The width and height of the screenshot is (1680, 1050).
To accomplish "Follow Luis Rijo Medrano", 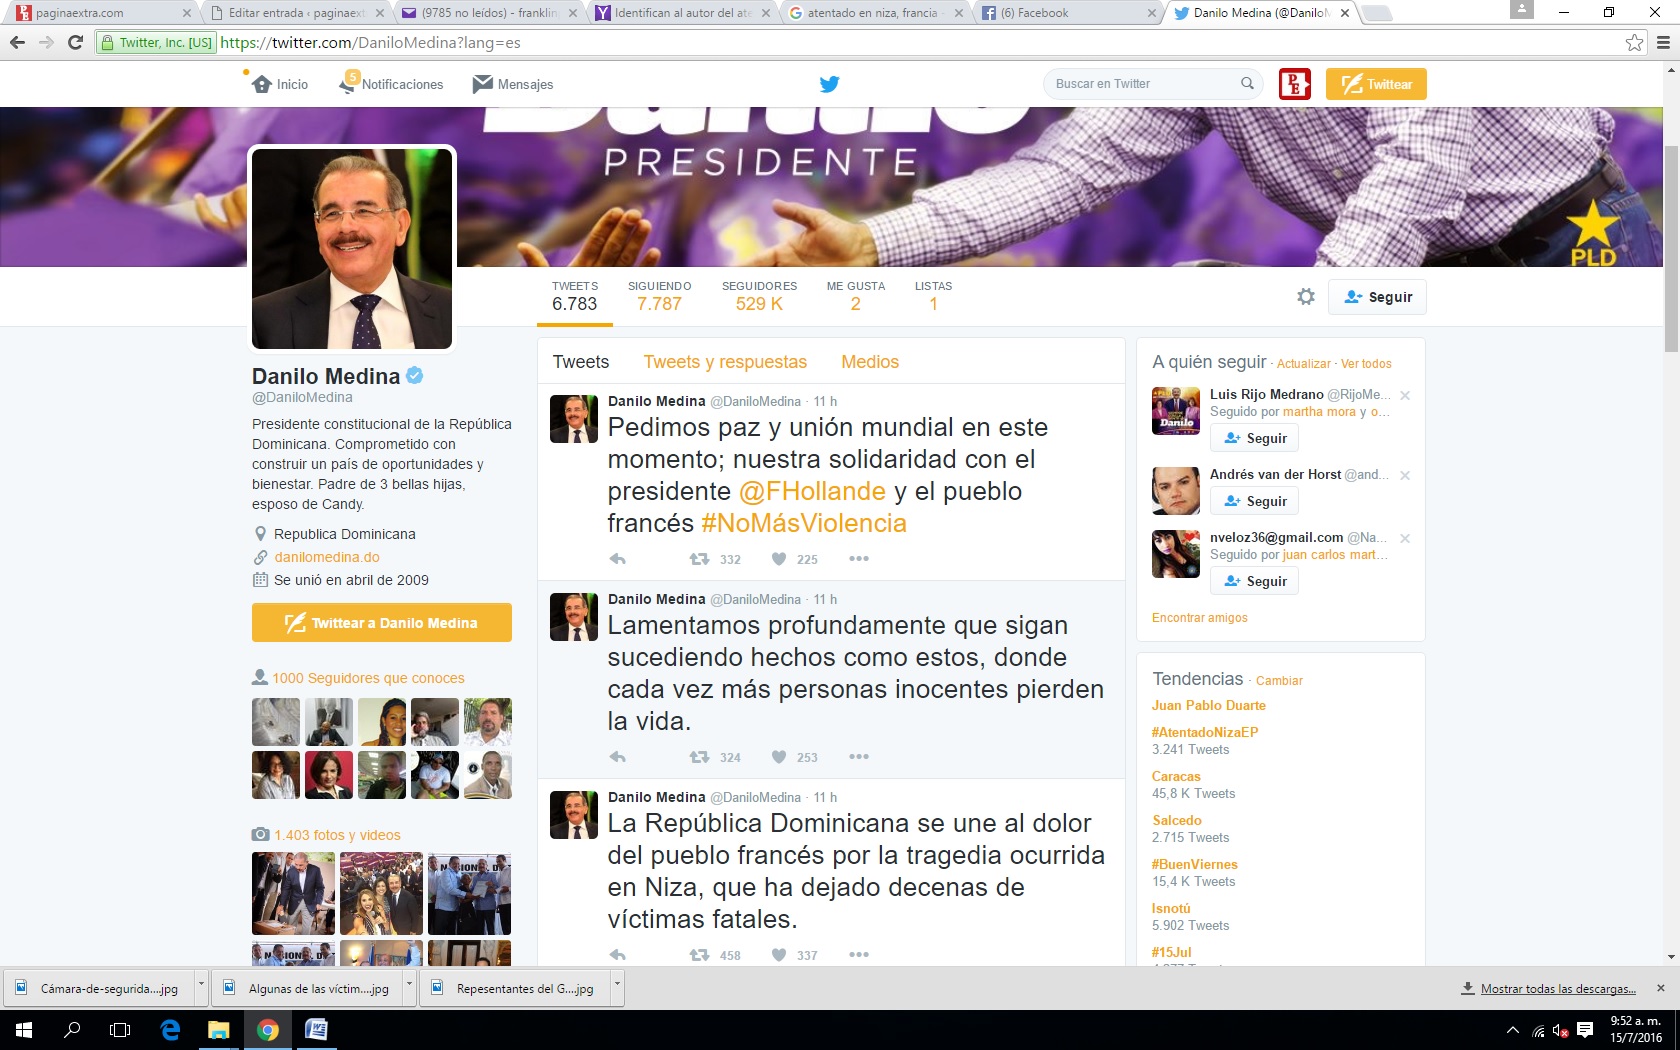I will coord(1254,438).
